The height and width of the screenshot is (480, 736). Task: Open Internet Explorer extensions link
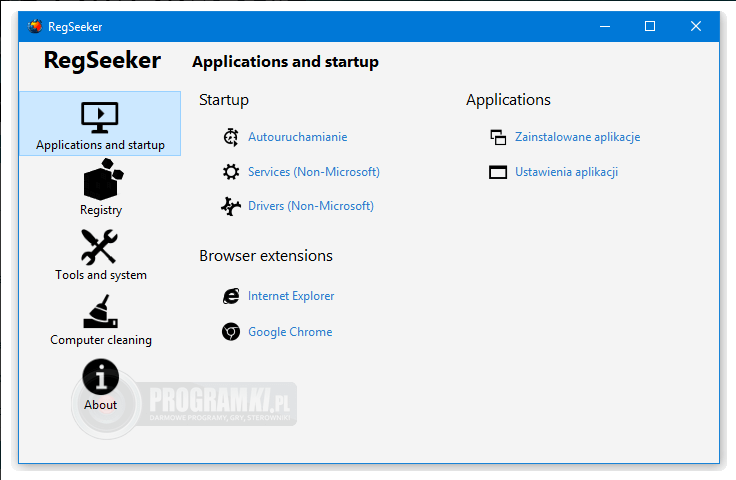pyautogui.click(x=291, y=296)
